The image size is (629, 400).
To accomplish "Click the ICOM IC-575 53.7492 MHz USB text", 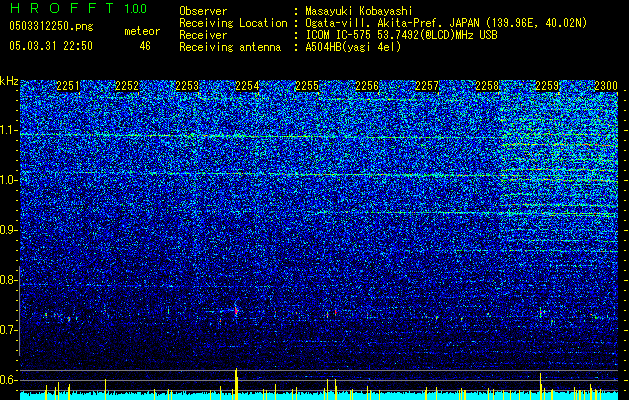I will [x=401, y=35].
